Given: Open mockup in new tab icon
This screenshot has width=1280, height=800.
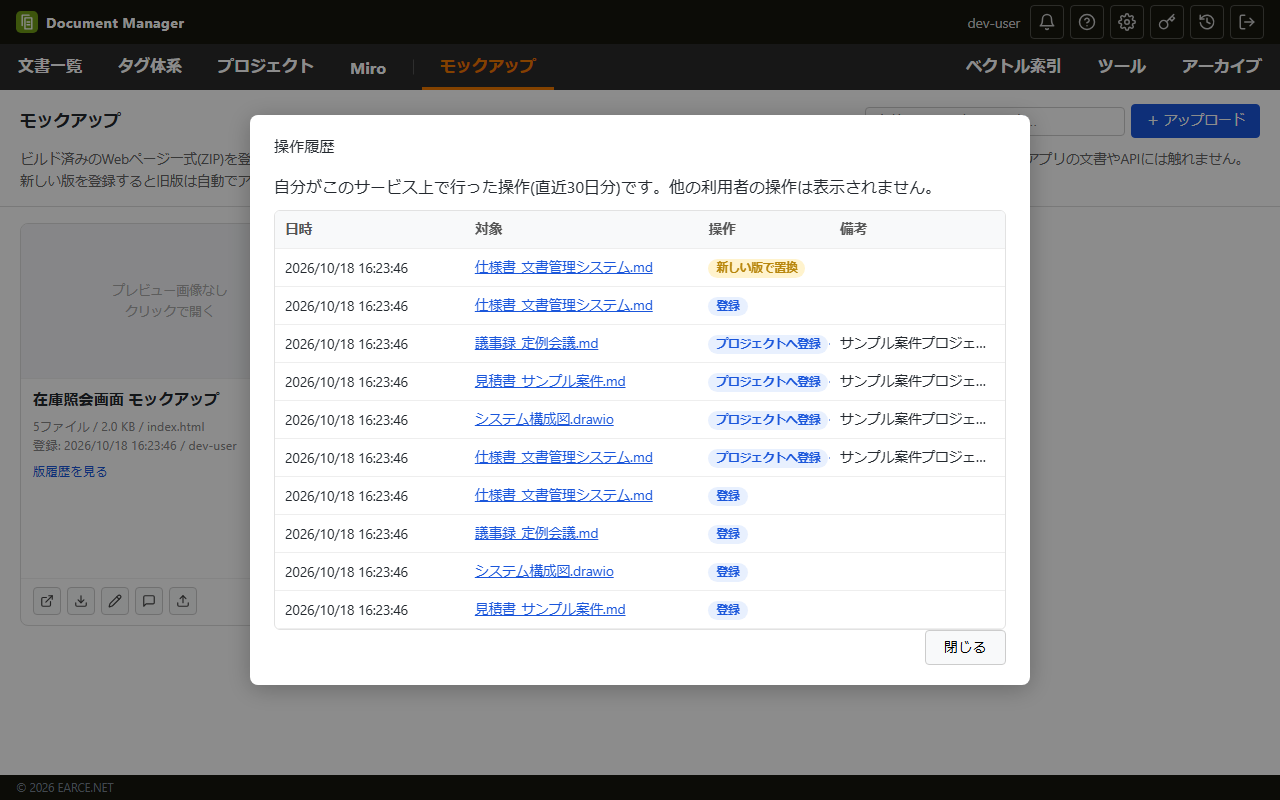Looking at the screenshot, I should [47, 601].
